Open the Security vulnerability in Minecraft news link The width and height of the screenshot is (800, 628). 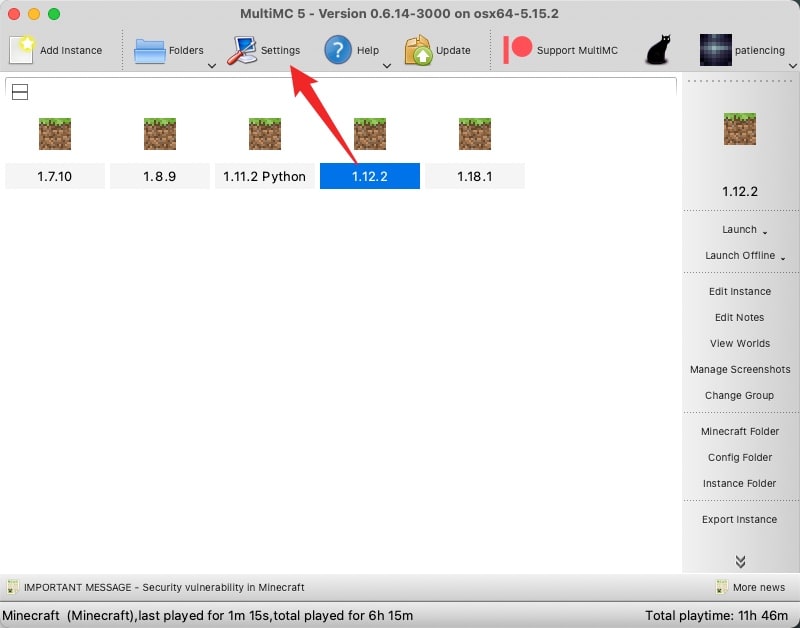click(x=164, y=587)
